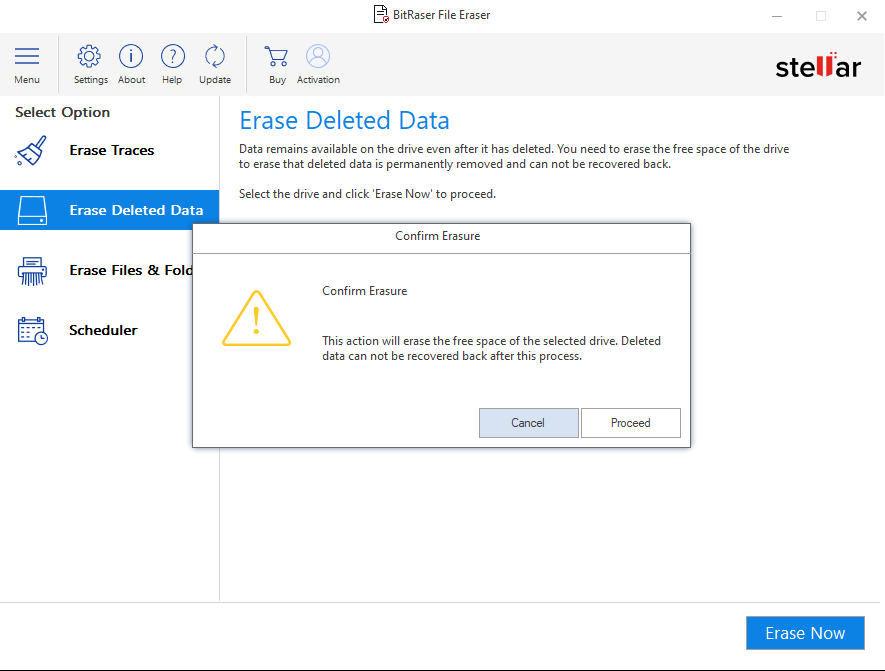Click the 'Erase Deleted Data' blue page heading

pyautogui.click(x=344, y=120)
